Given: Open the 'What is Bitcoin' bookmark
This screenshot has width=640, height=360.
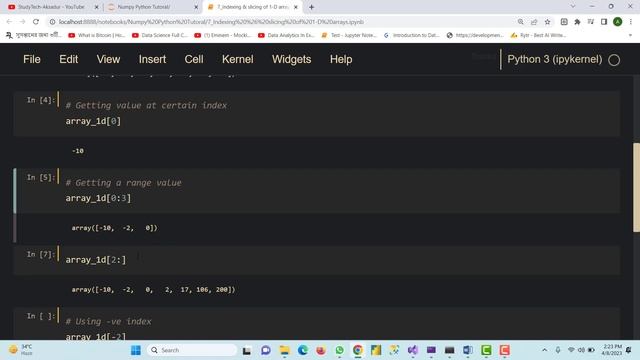Looking at the screenshot, I should (x=97, y=36).
